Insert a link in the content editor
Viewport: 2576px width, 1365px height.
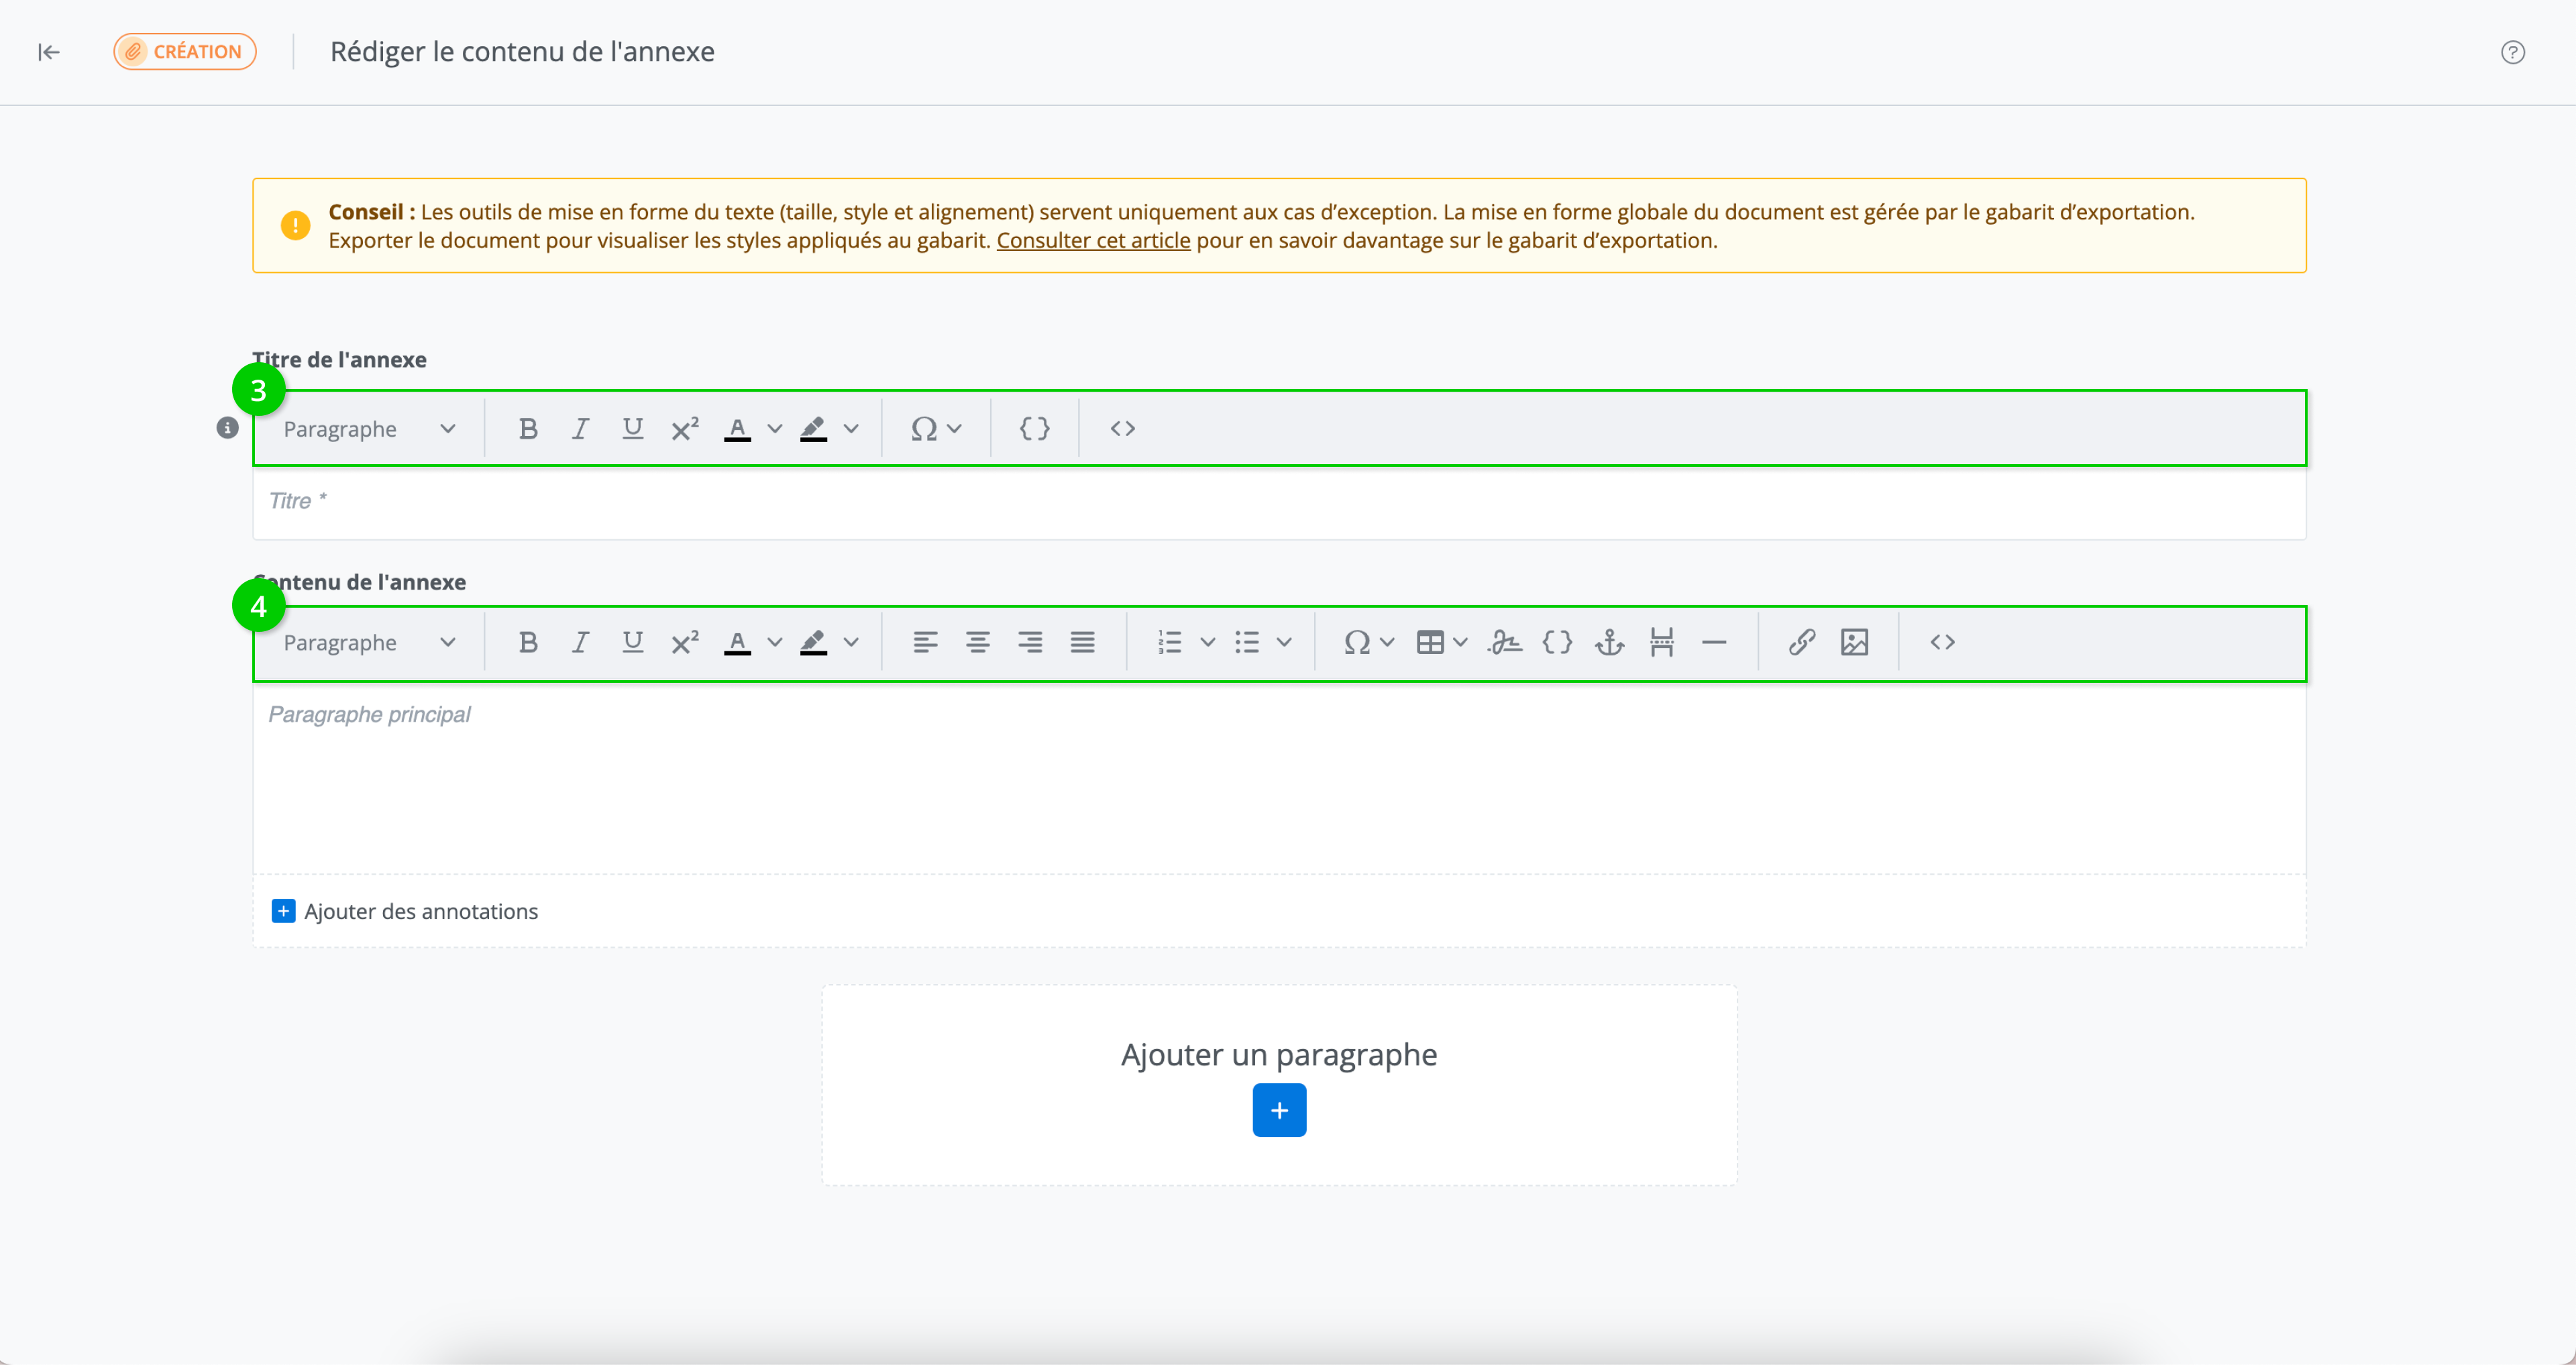[1801, 642]
